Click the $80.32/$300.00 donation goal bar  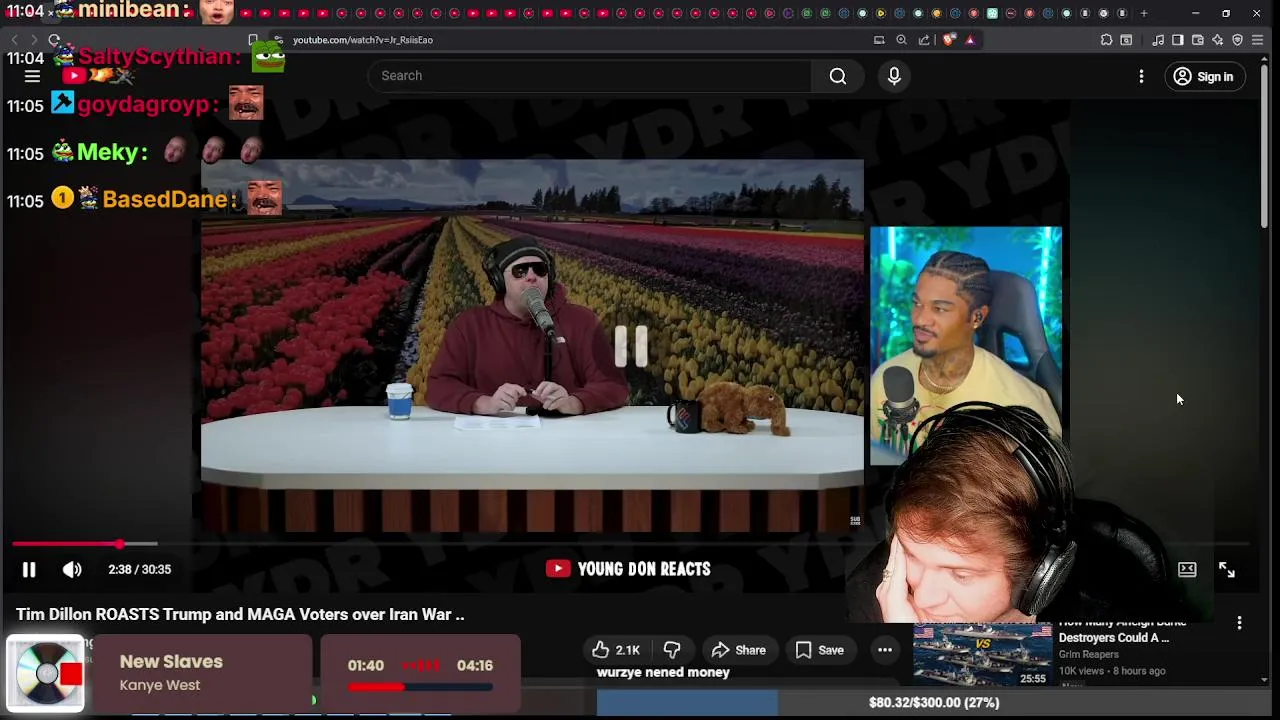932,703
